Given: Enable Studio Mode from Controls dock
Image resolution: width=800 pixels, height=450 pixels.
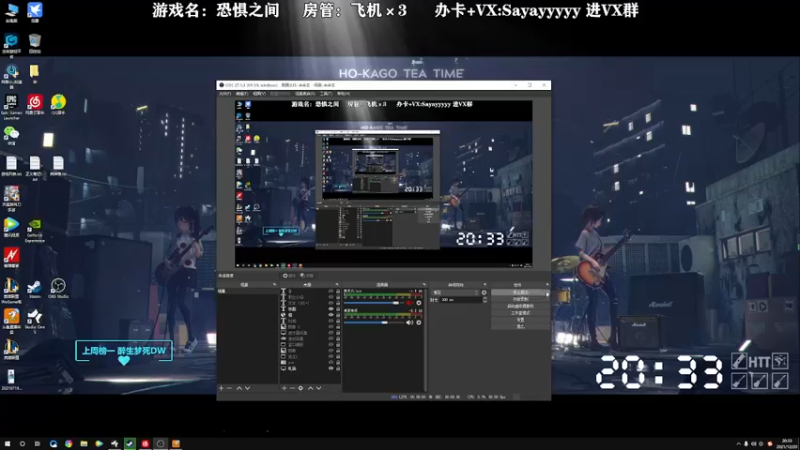Looking at the screenshot, I should 520,313.
